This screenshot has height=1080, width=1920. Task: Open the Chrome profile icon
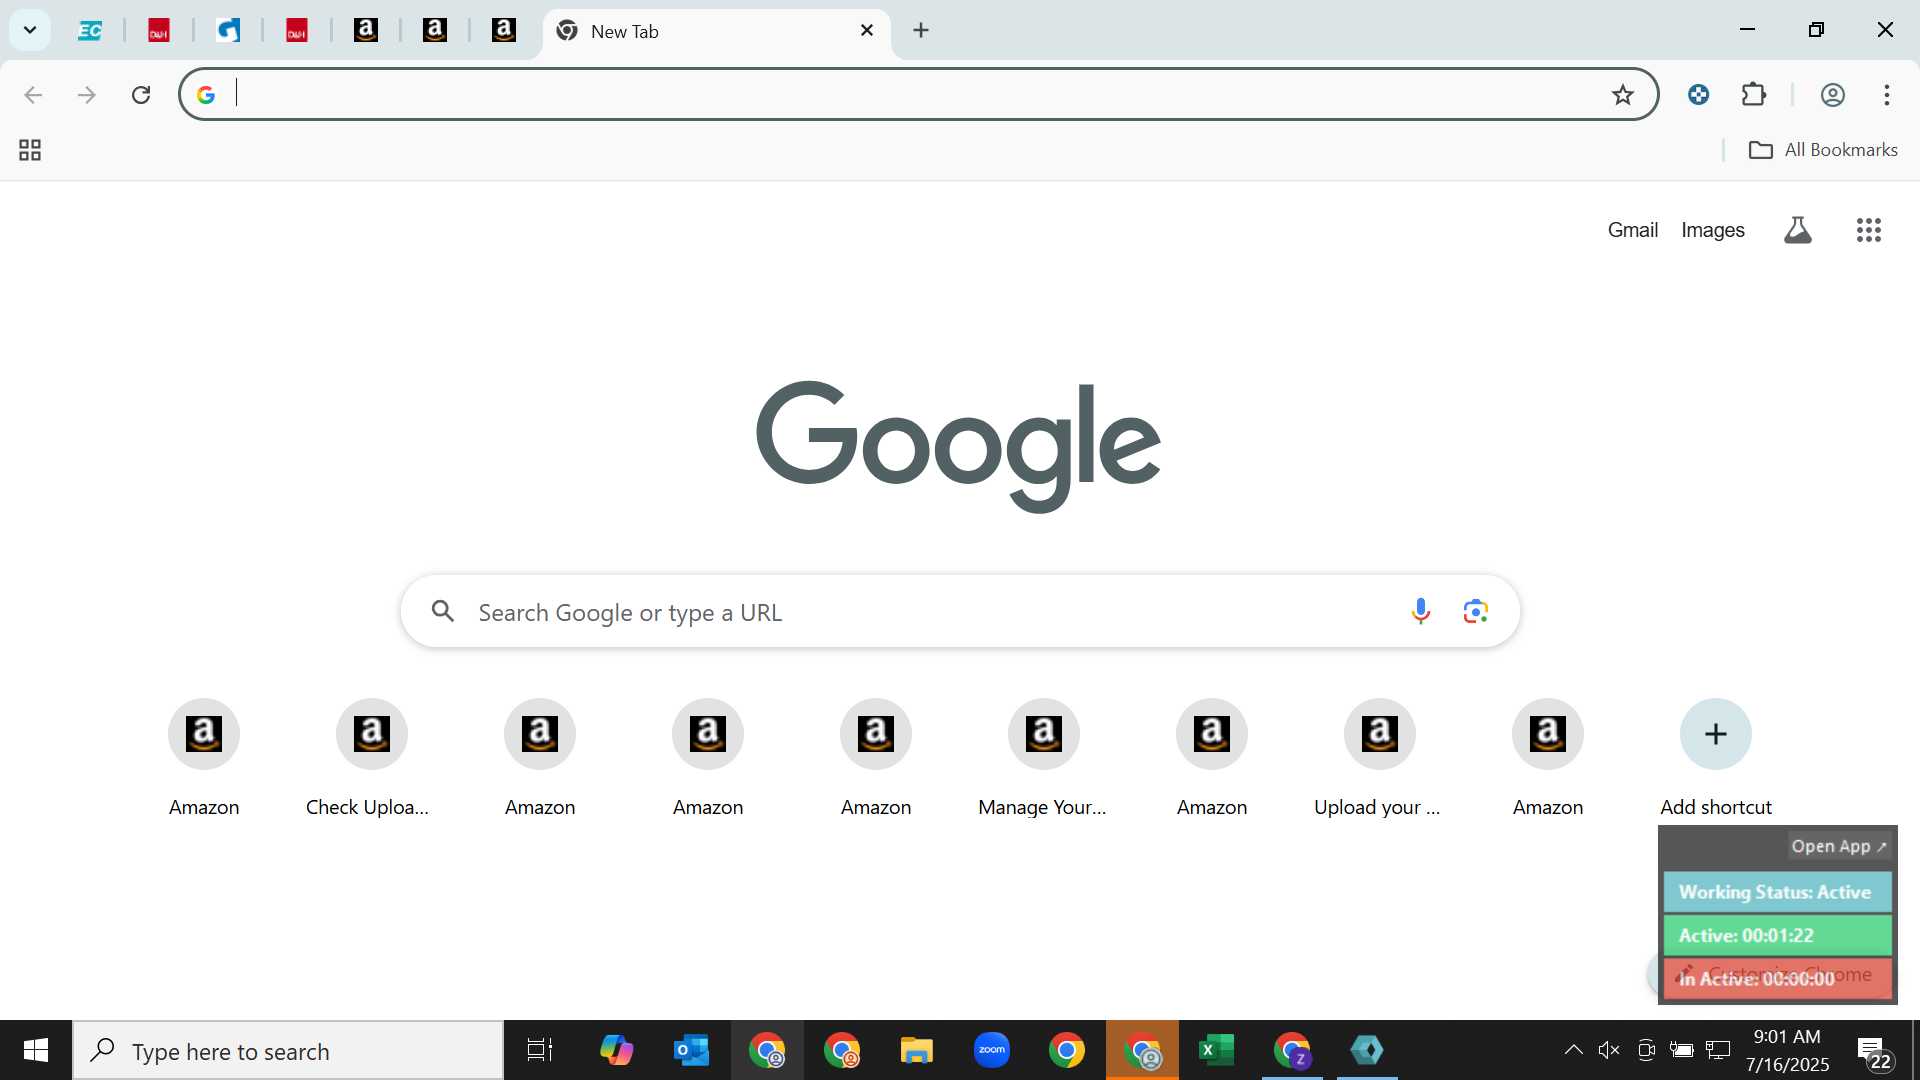[x=1832, y=95]
